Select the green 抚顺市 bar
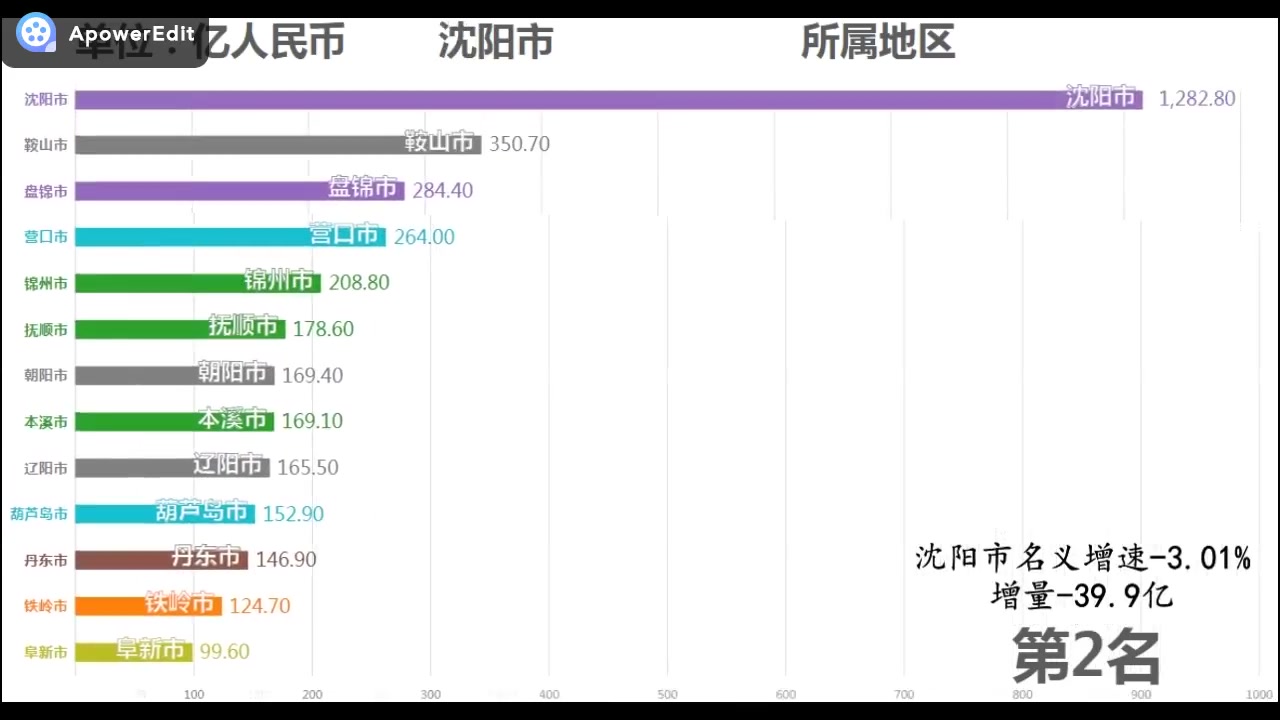Viewport: 1280px width, 720px height. tap(180, 329)
